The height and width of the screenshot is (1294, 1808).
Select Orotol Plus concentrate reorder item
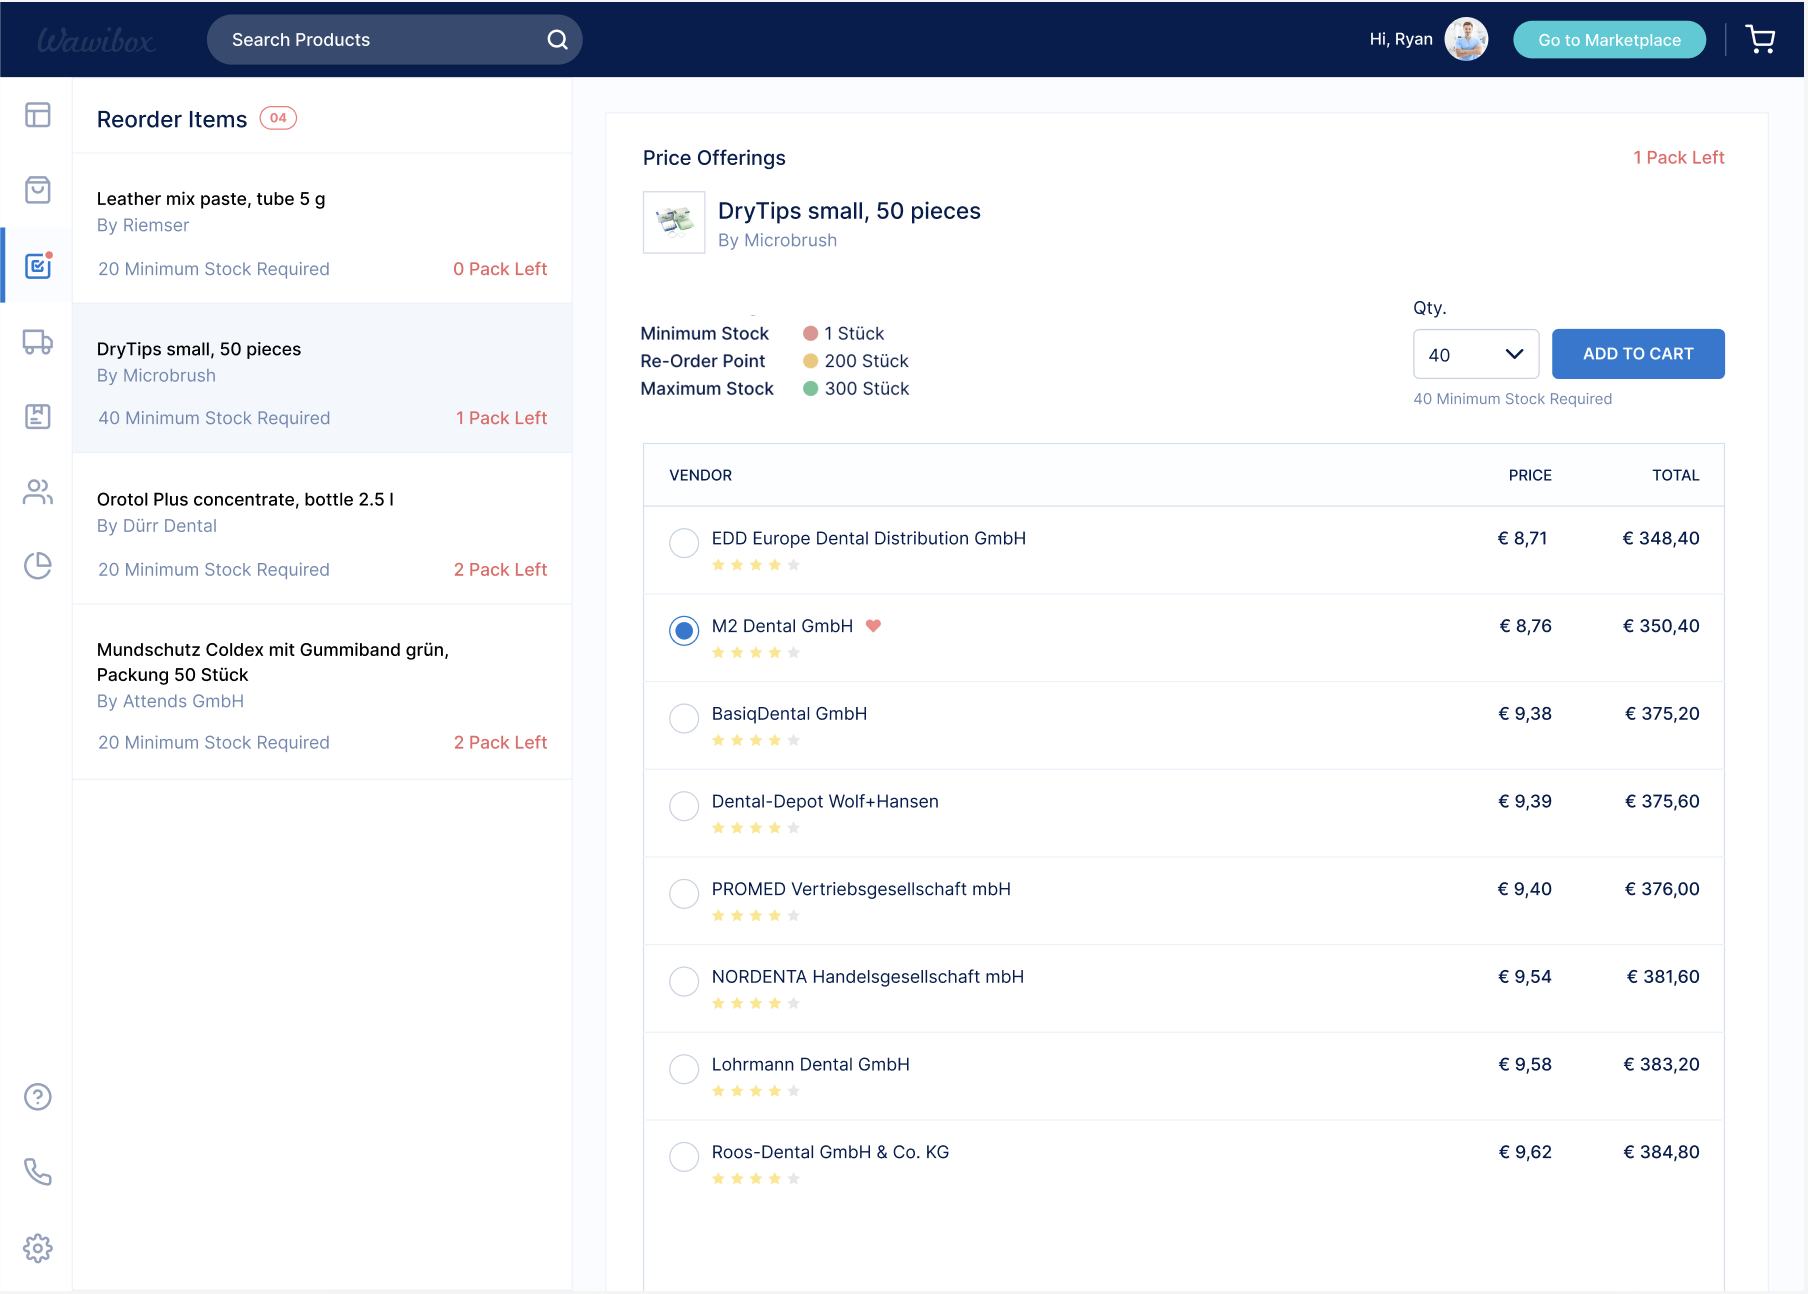click(x=322, y=528)
